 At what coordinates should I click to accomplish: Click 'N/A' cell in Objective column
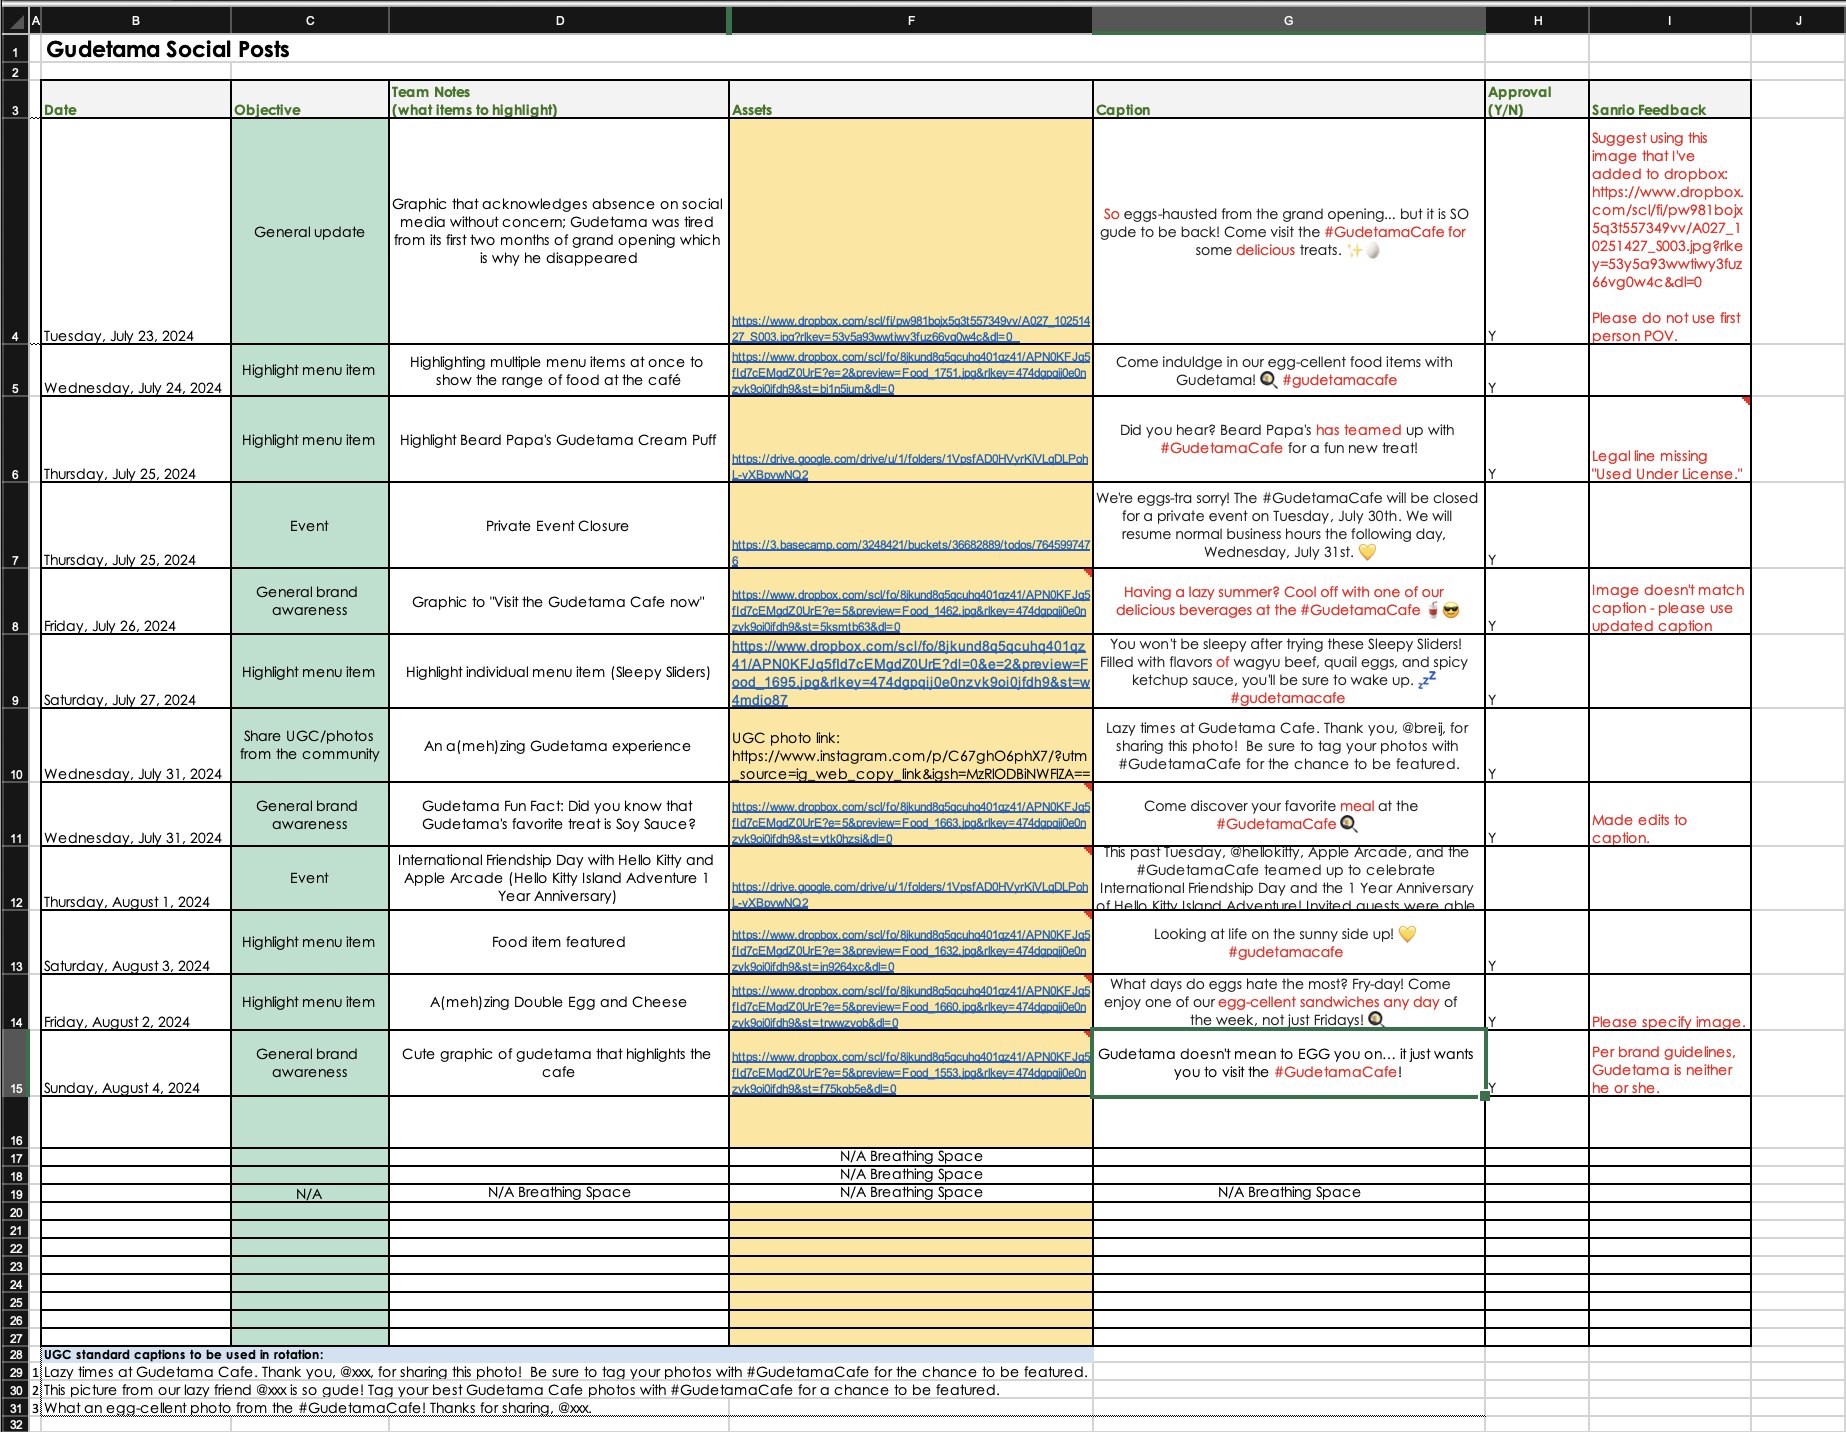(310, 1193)
